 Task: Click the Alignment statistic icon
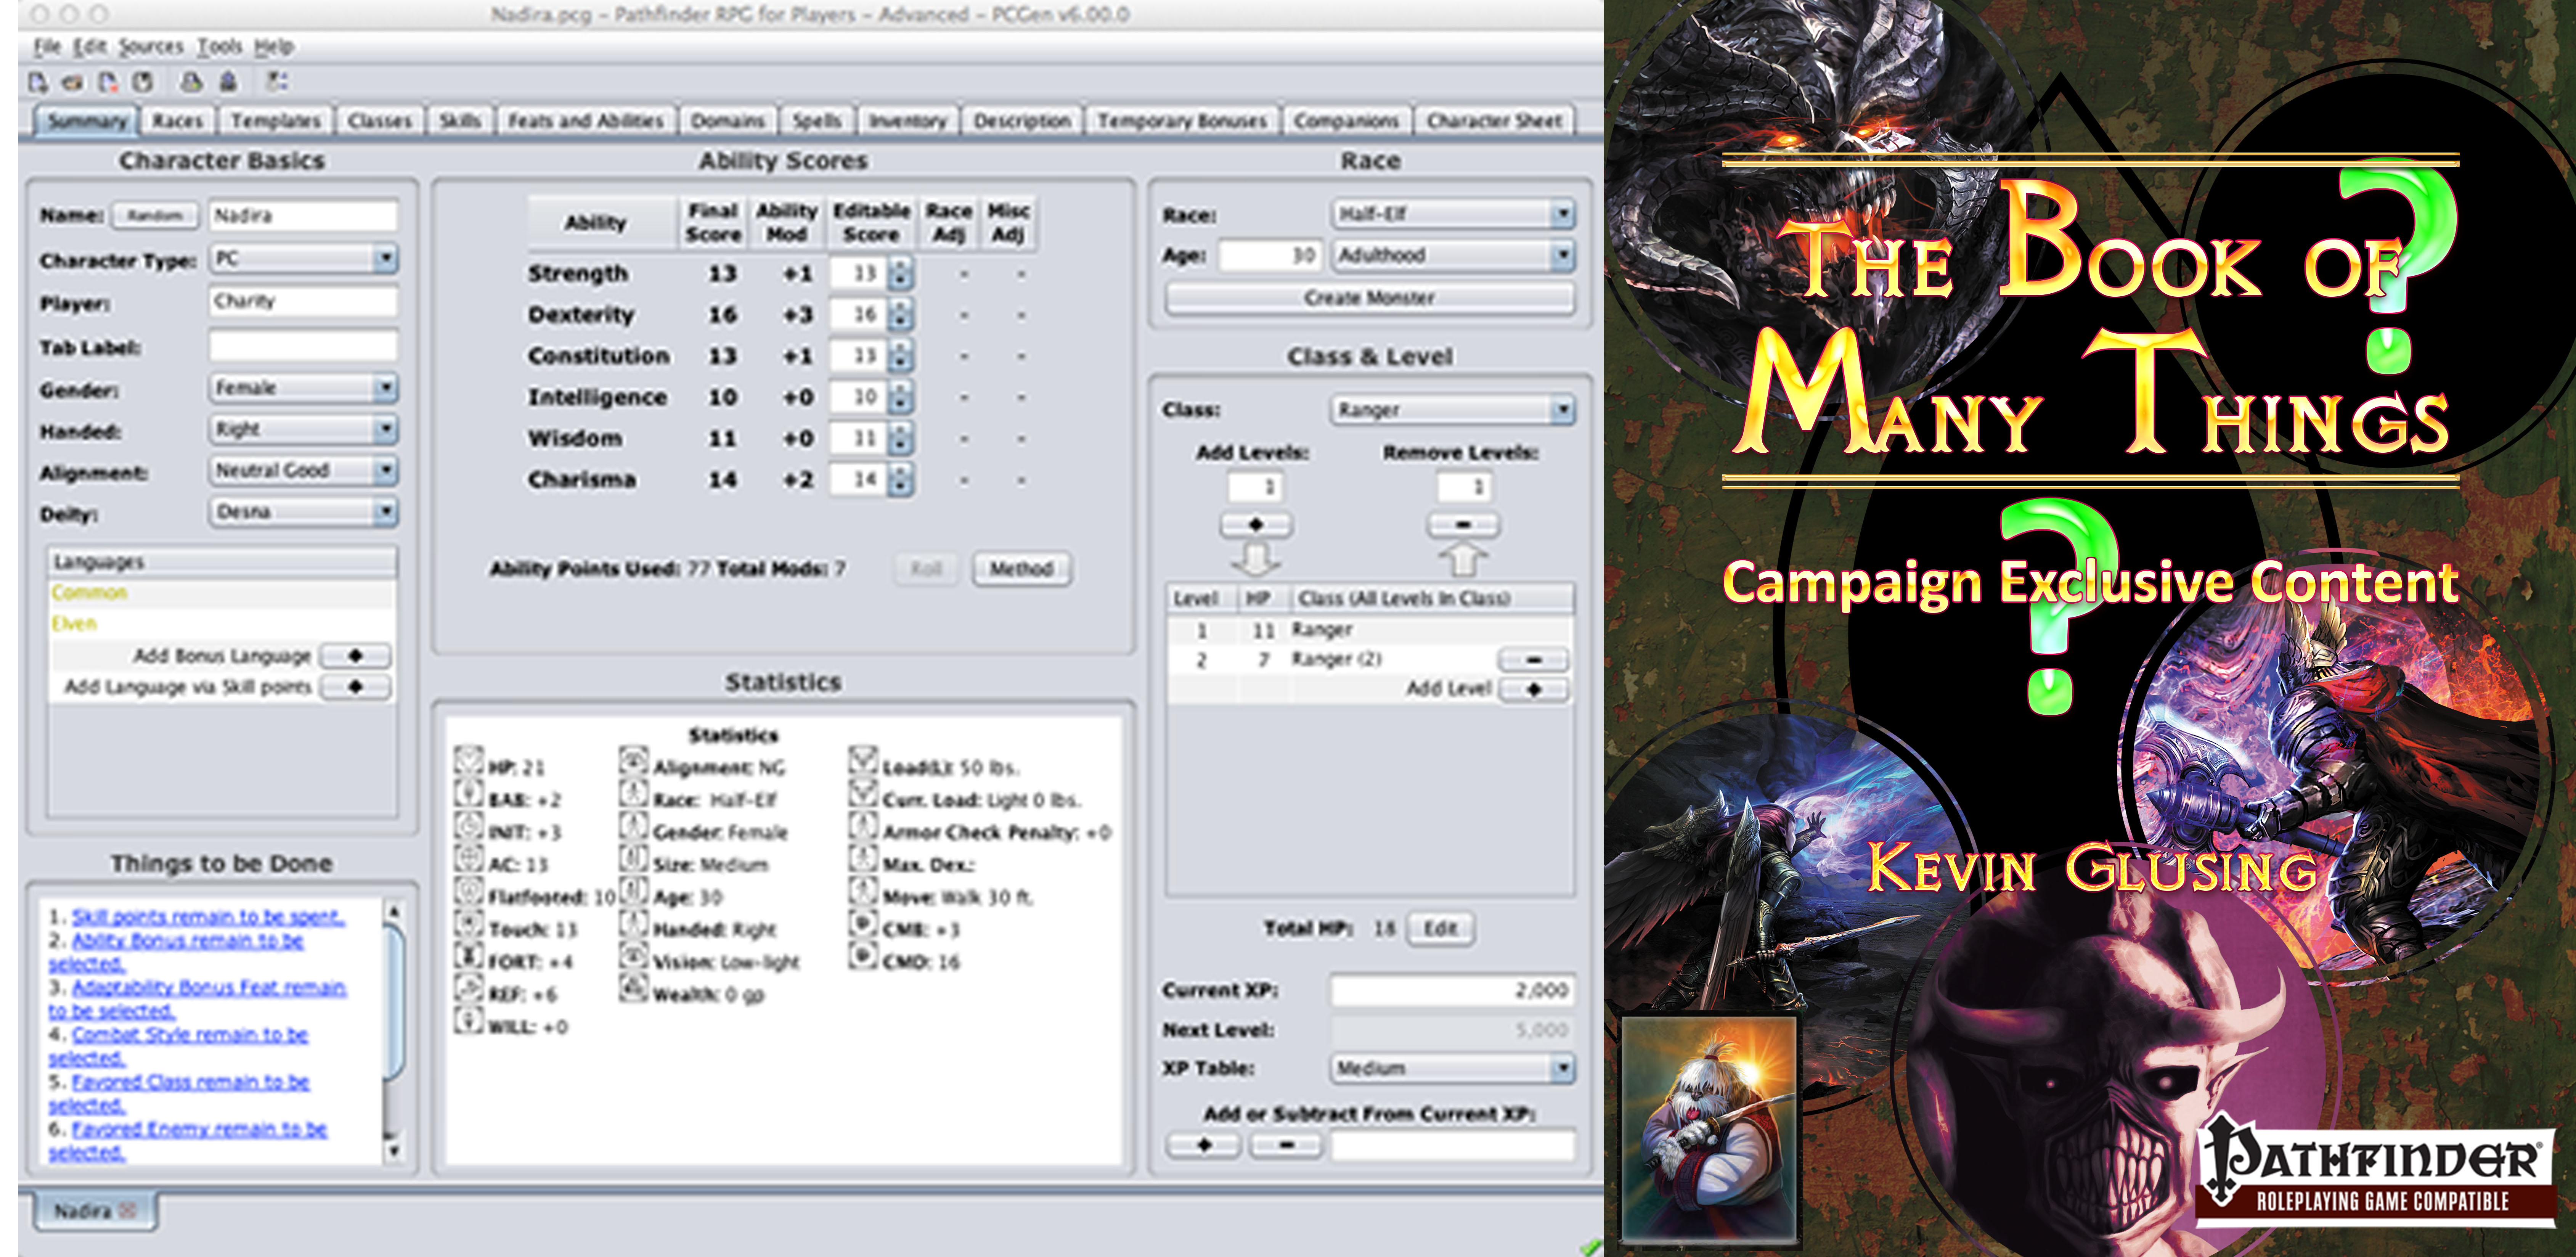click(x=634, y=761)
